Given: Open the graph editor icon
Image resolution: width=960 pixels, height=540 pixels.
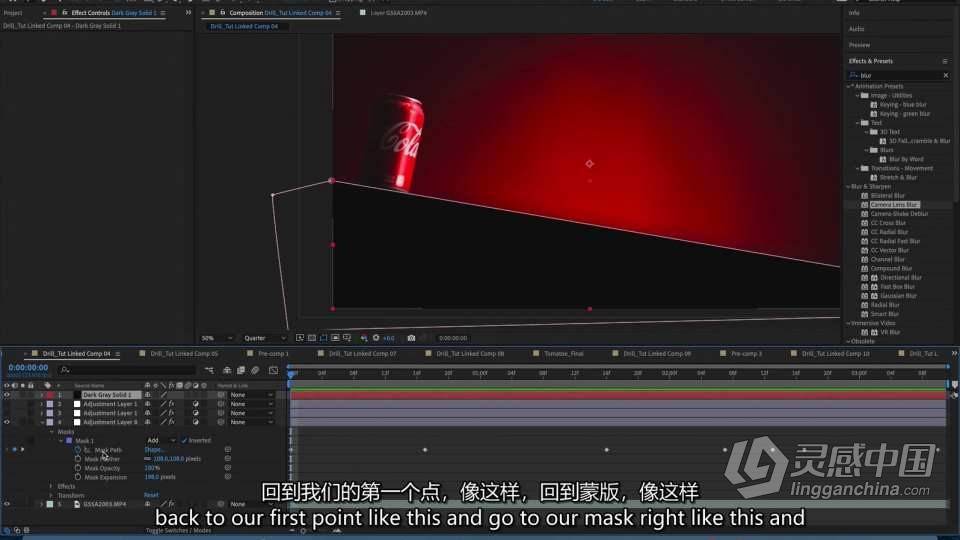Looking at the screenshot, I should [x=273, y=370].
